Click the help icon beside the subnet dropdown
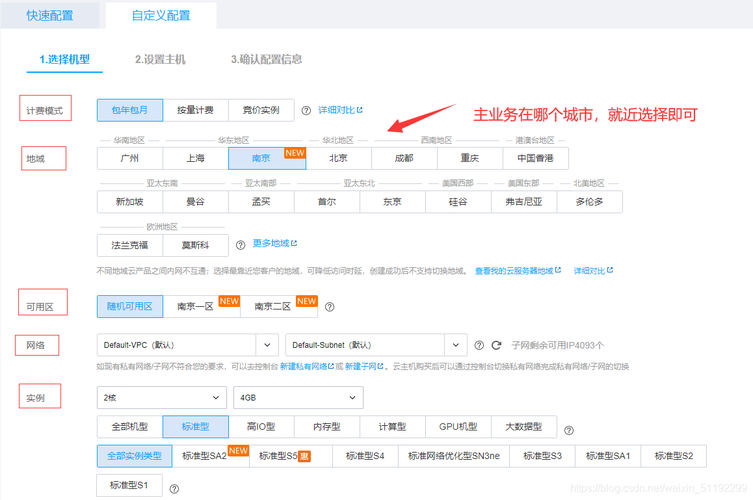The height and width of the screenshot is (500, 753). click(x=479, y=345)
